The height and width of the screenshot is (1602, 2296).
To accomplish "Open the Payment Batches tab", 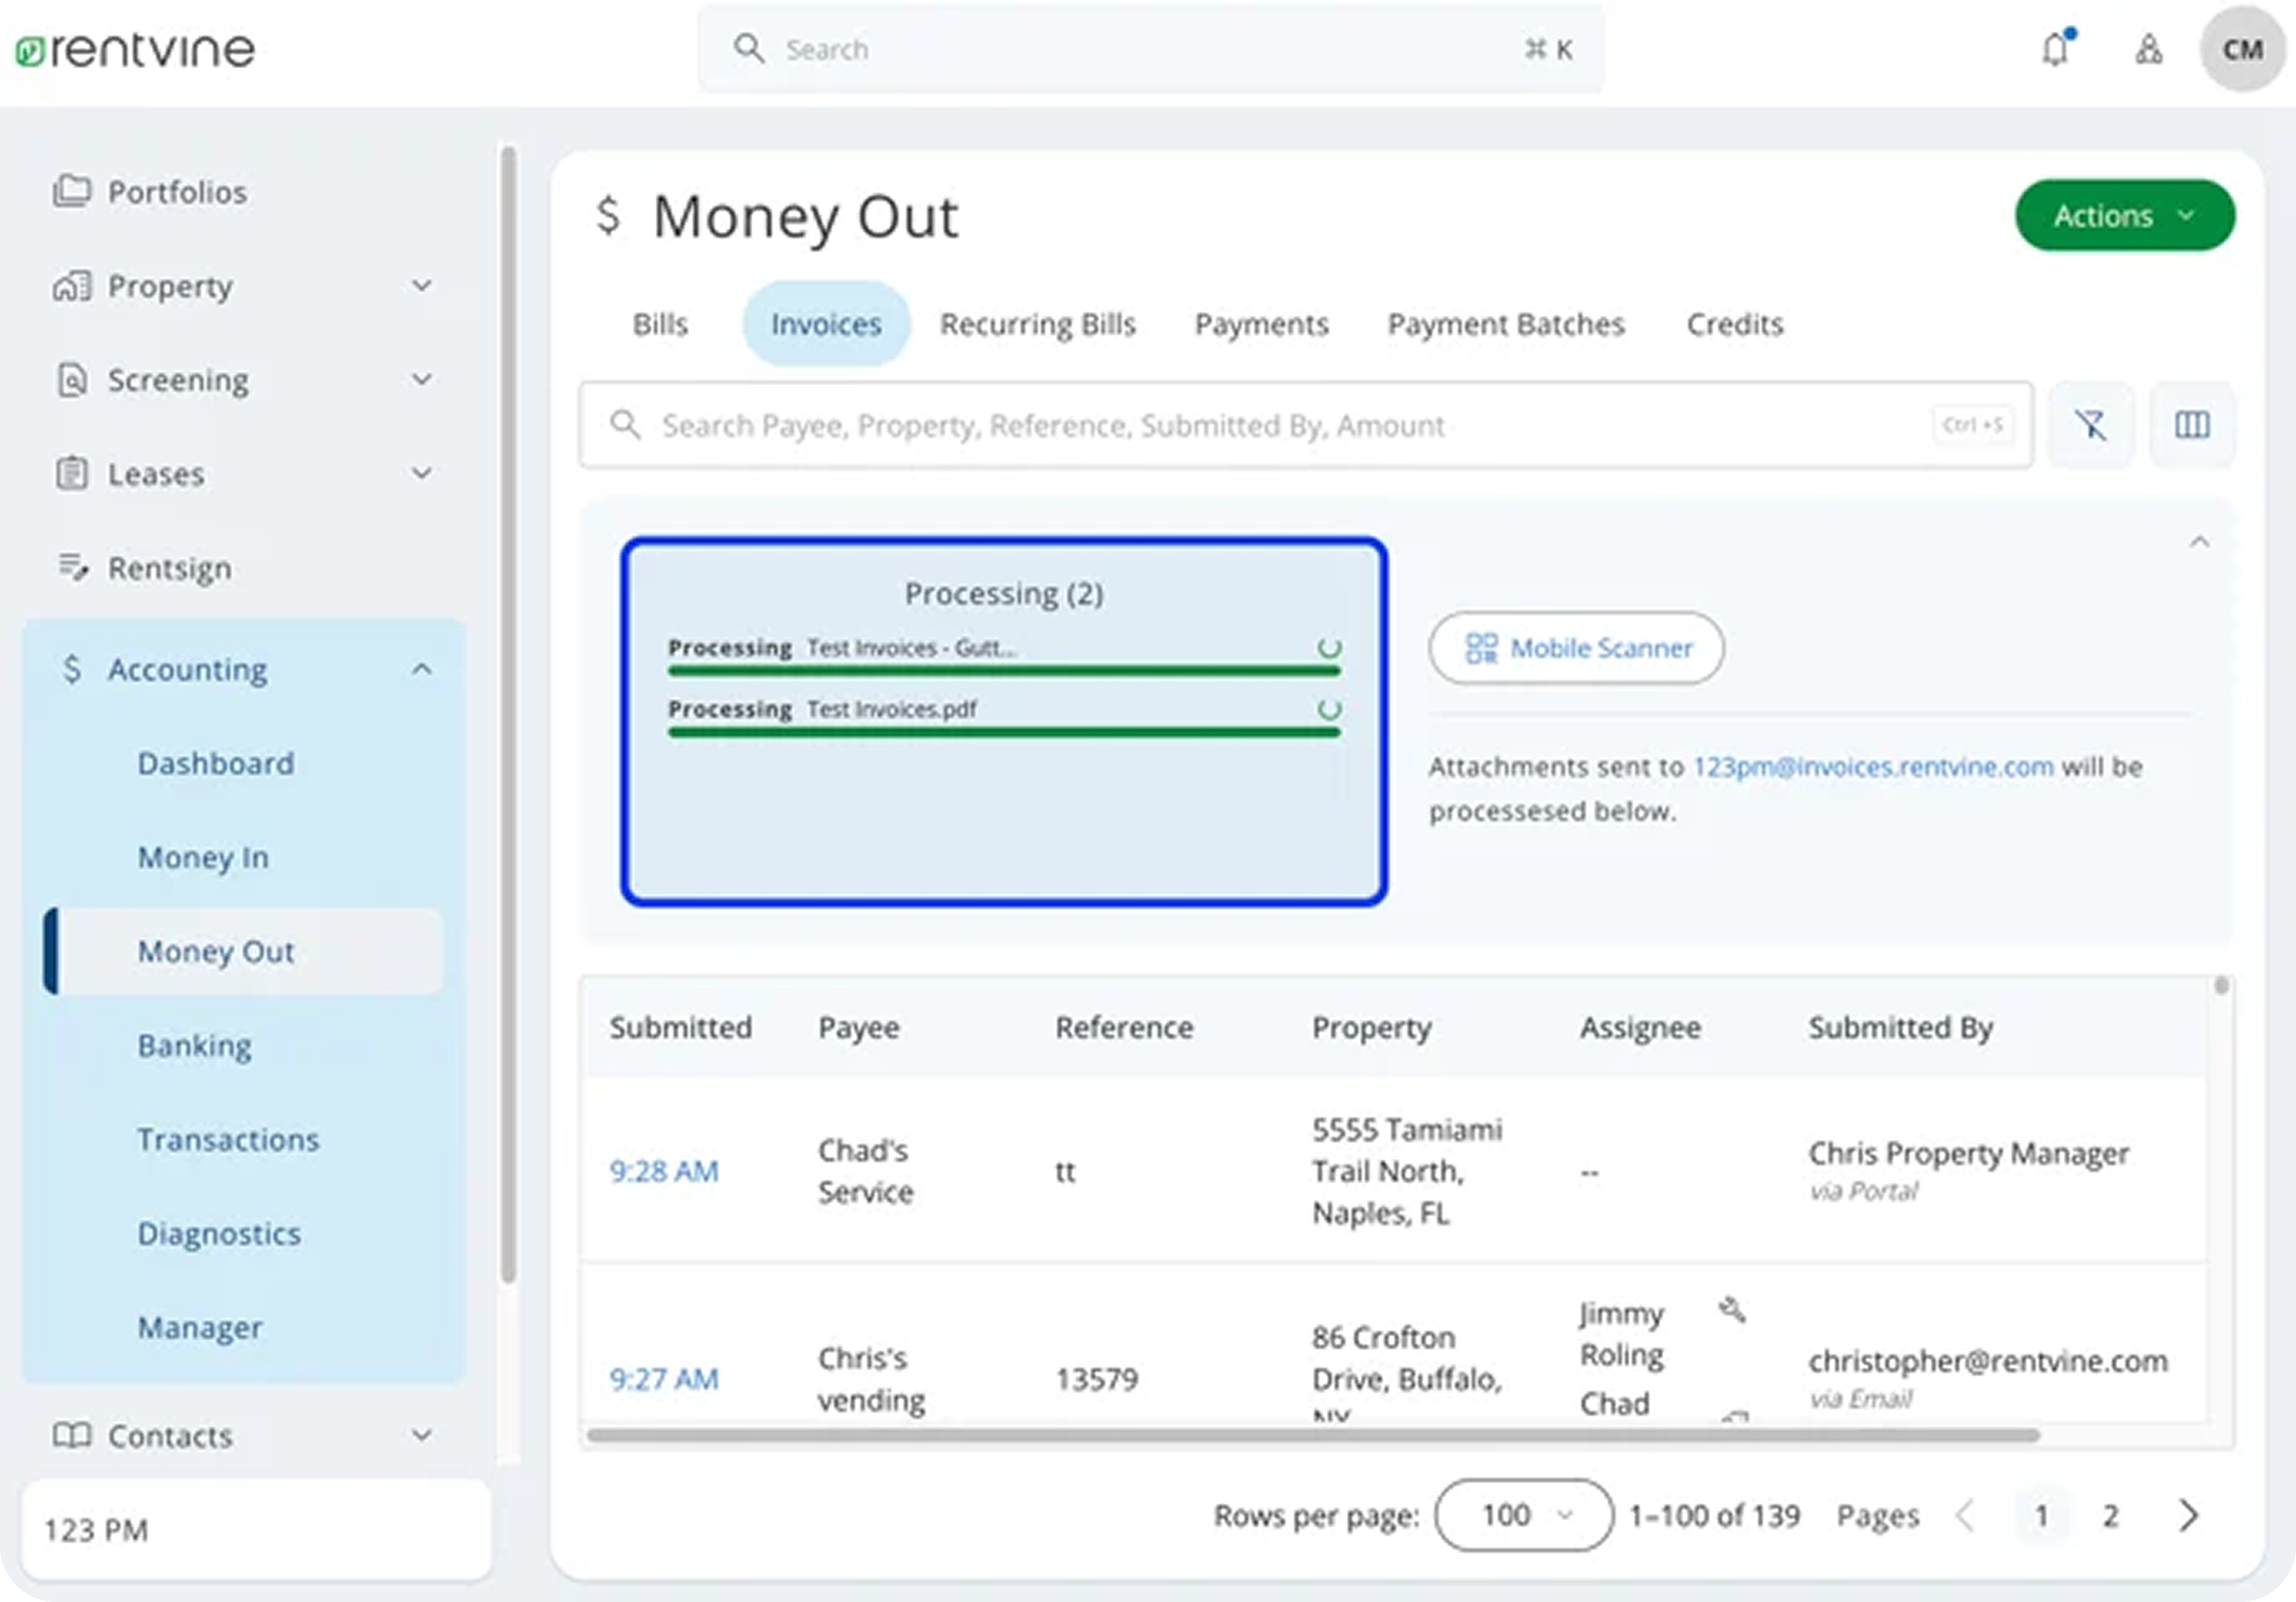I will click(1505, 324).
